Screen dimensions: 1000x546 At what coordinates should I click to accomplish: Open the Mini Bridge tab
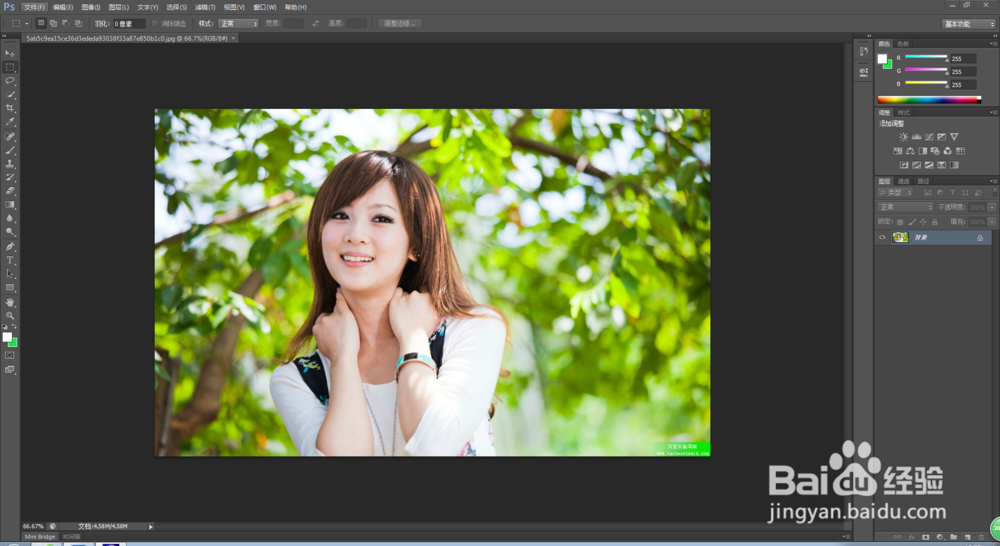click(x=40, y=537)
